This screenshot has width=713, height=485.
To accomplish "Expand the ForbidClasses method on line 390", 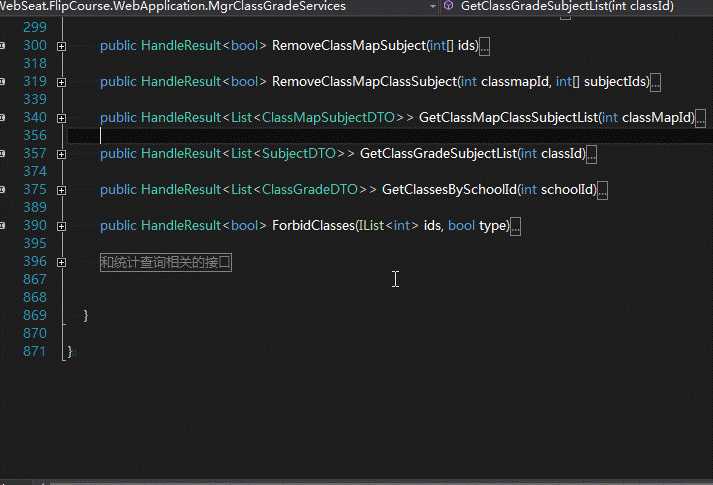I will pyautogui.click(x=61, y=226).
